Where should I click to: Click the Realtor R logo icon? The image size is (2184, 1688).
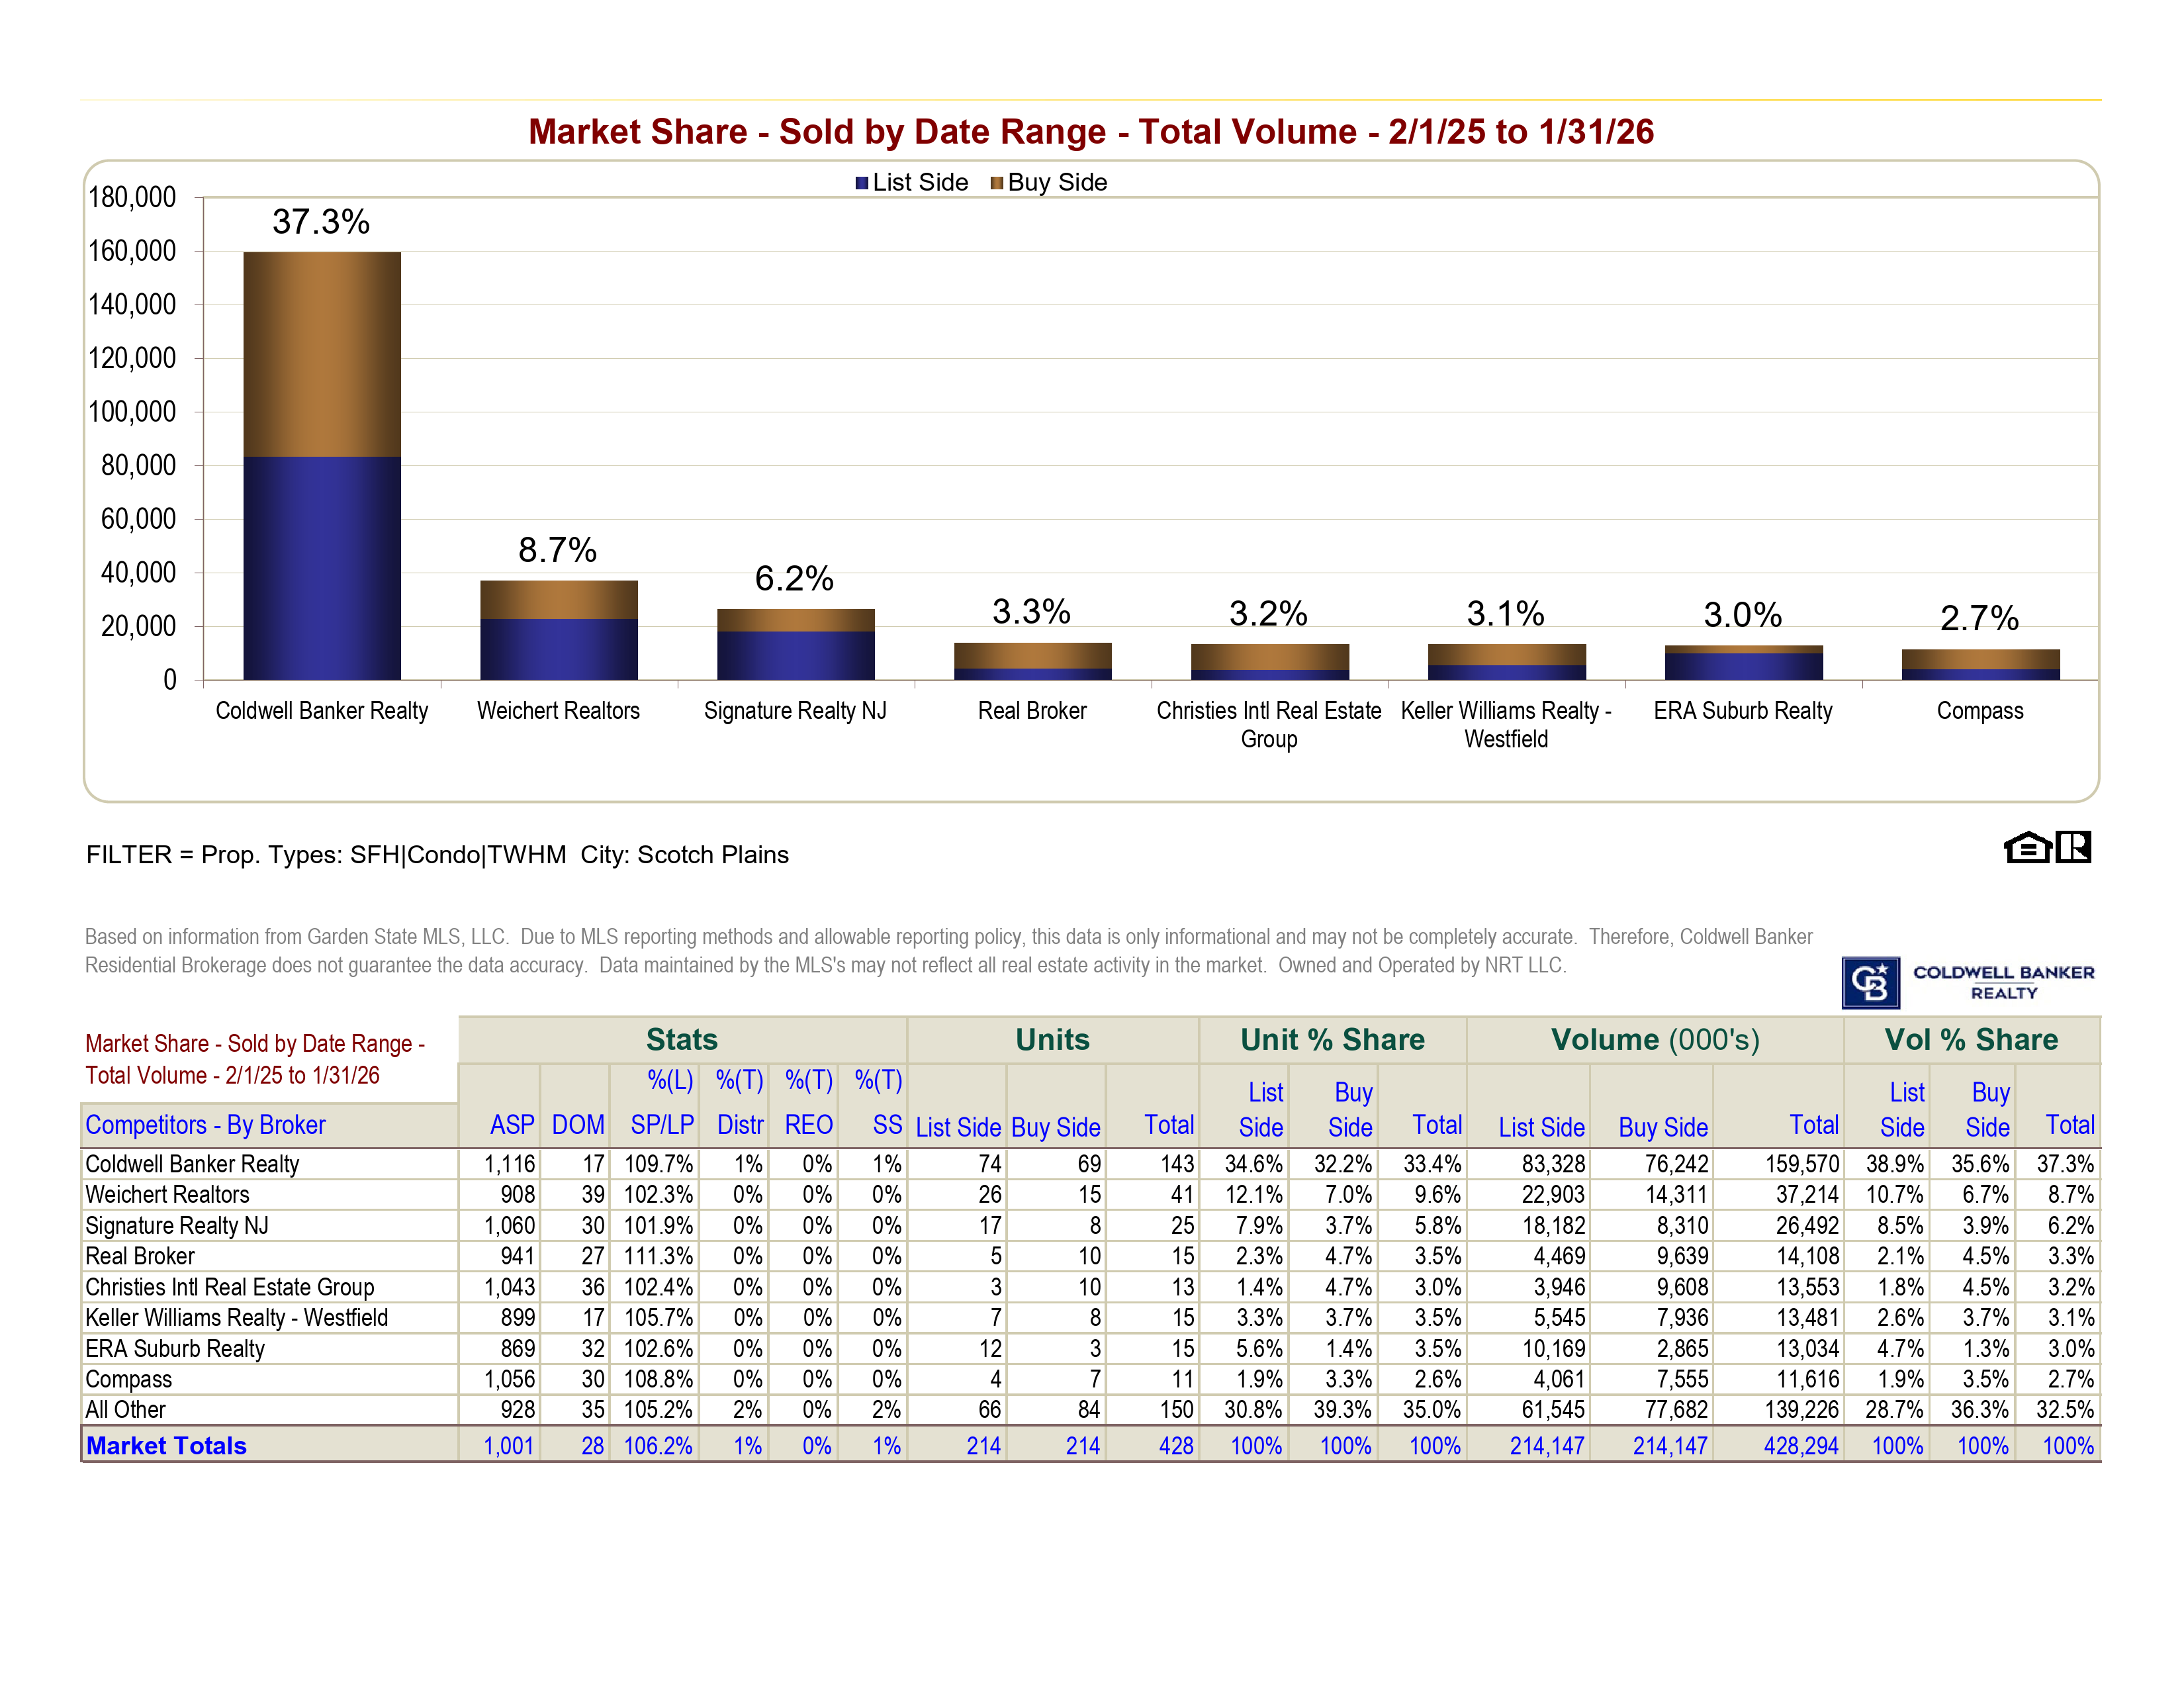click(x=2073, y=847)
